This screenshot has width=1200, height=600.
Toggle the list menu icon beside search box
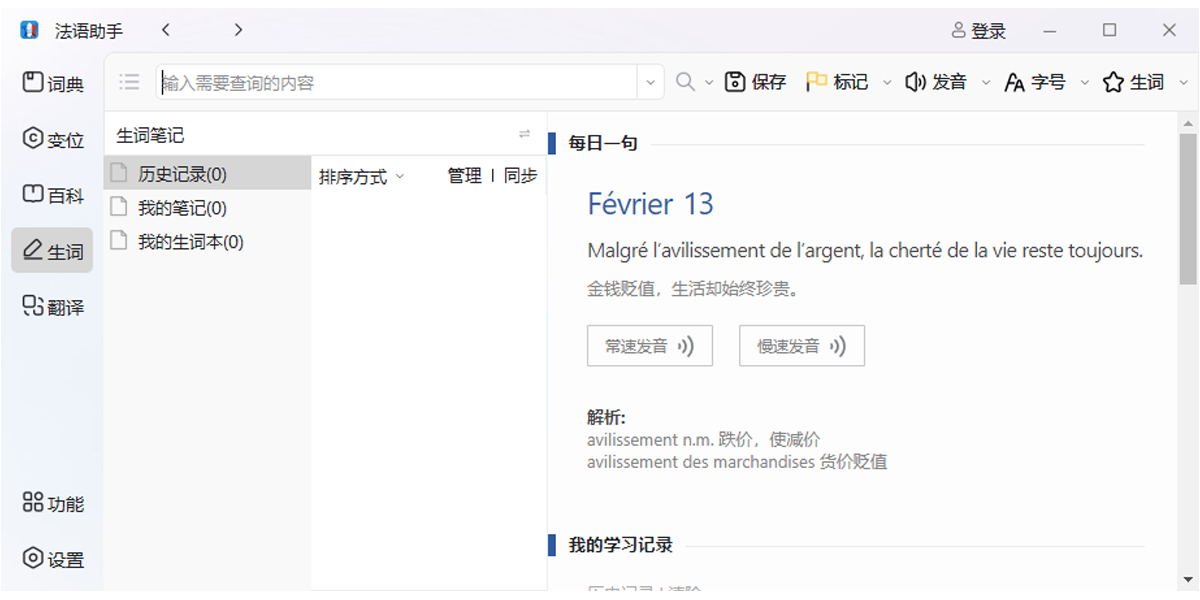click(x=129, y=82)
